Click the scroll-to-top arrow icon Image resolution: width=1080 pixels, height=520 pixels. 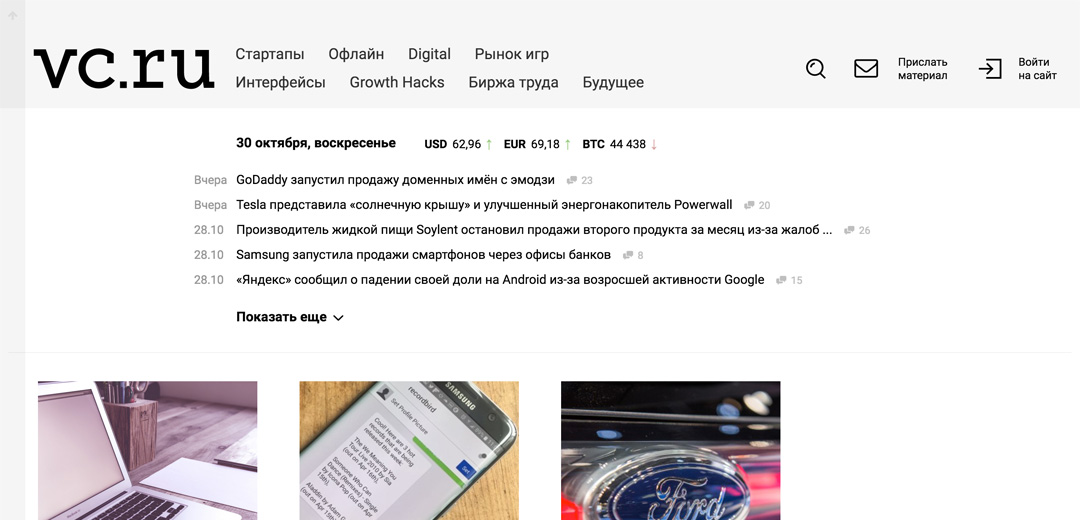[x=12, y=15]
